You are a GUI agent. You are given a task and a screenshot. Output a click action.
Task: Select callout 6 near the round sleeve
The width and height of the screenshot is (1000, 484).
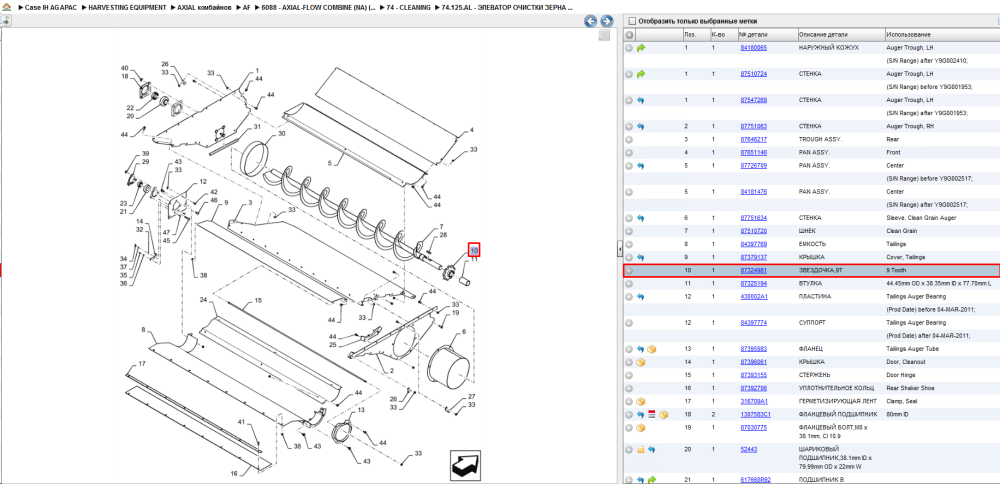pyautogui.click(x=464, y=332)
